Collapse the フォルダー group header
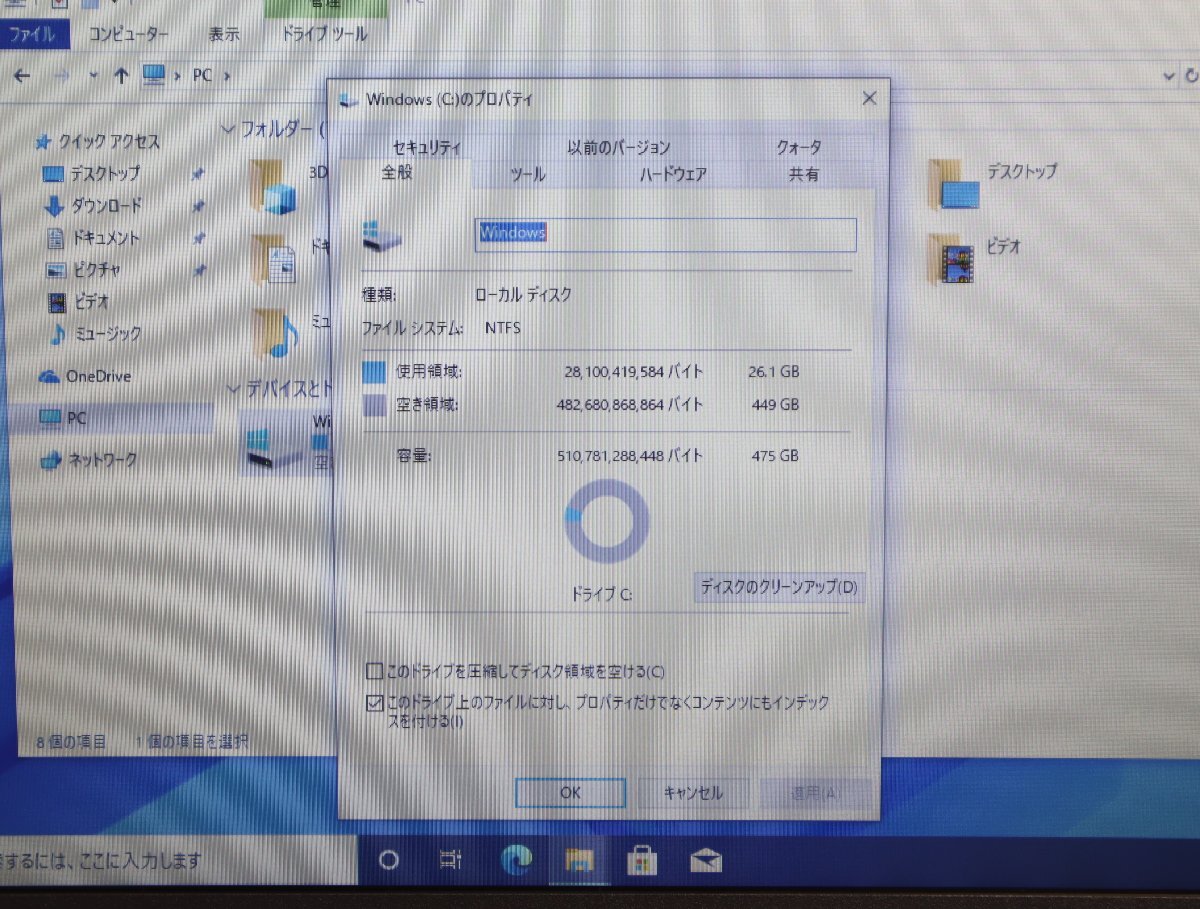 click(230, 130)
